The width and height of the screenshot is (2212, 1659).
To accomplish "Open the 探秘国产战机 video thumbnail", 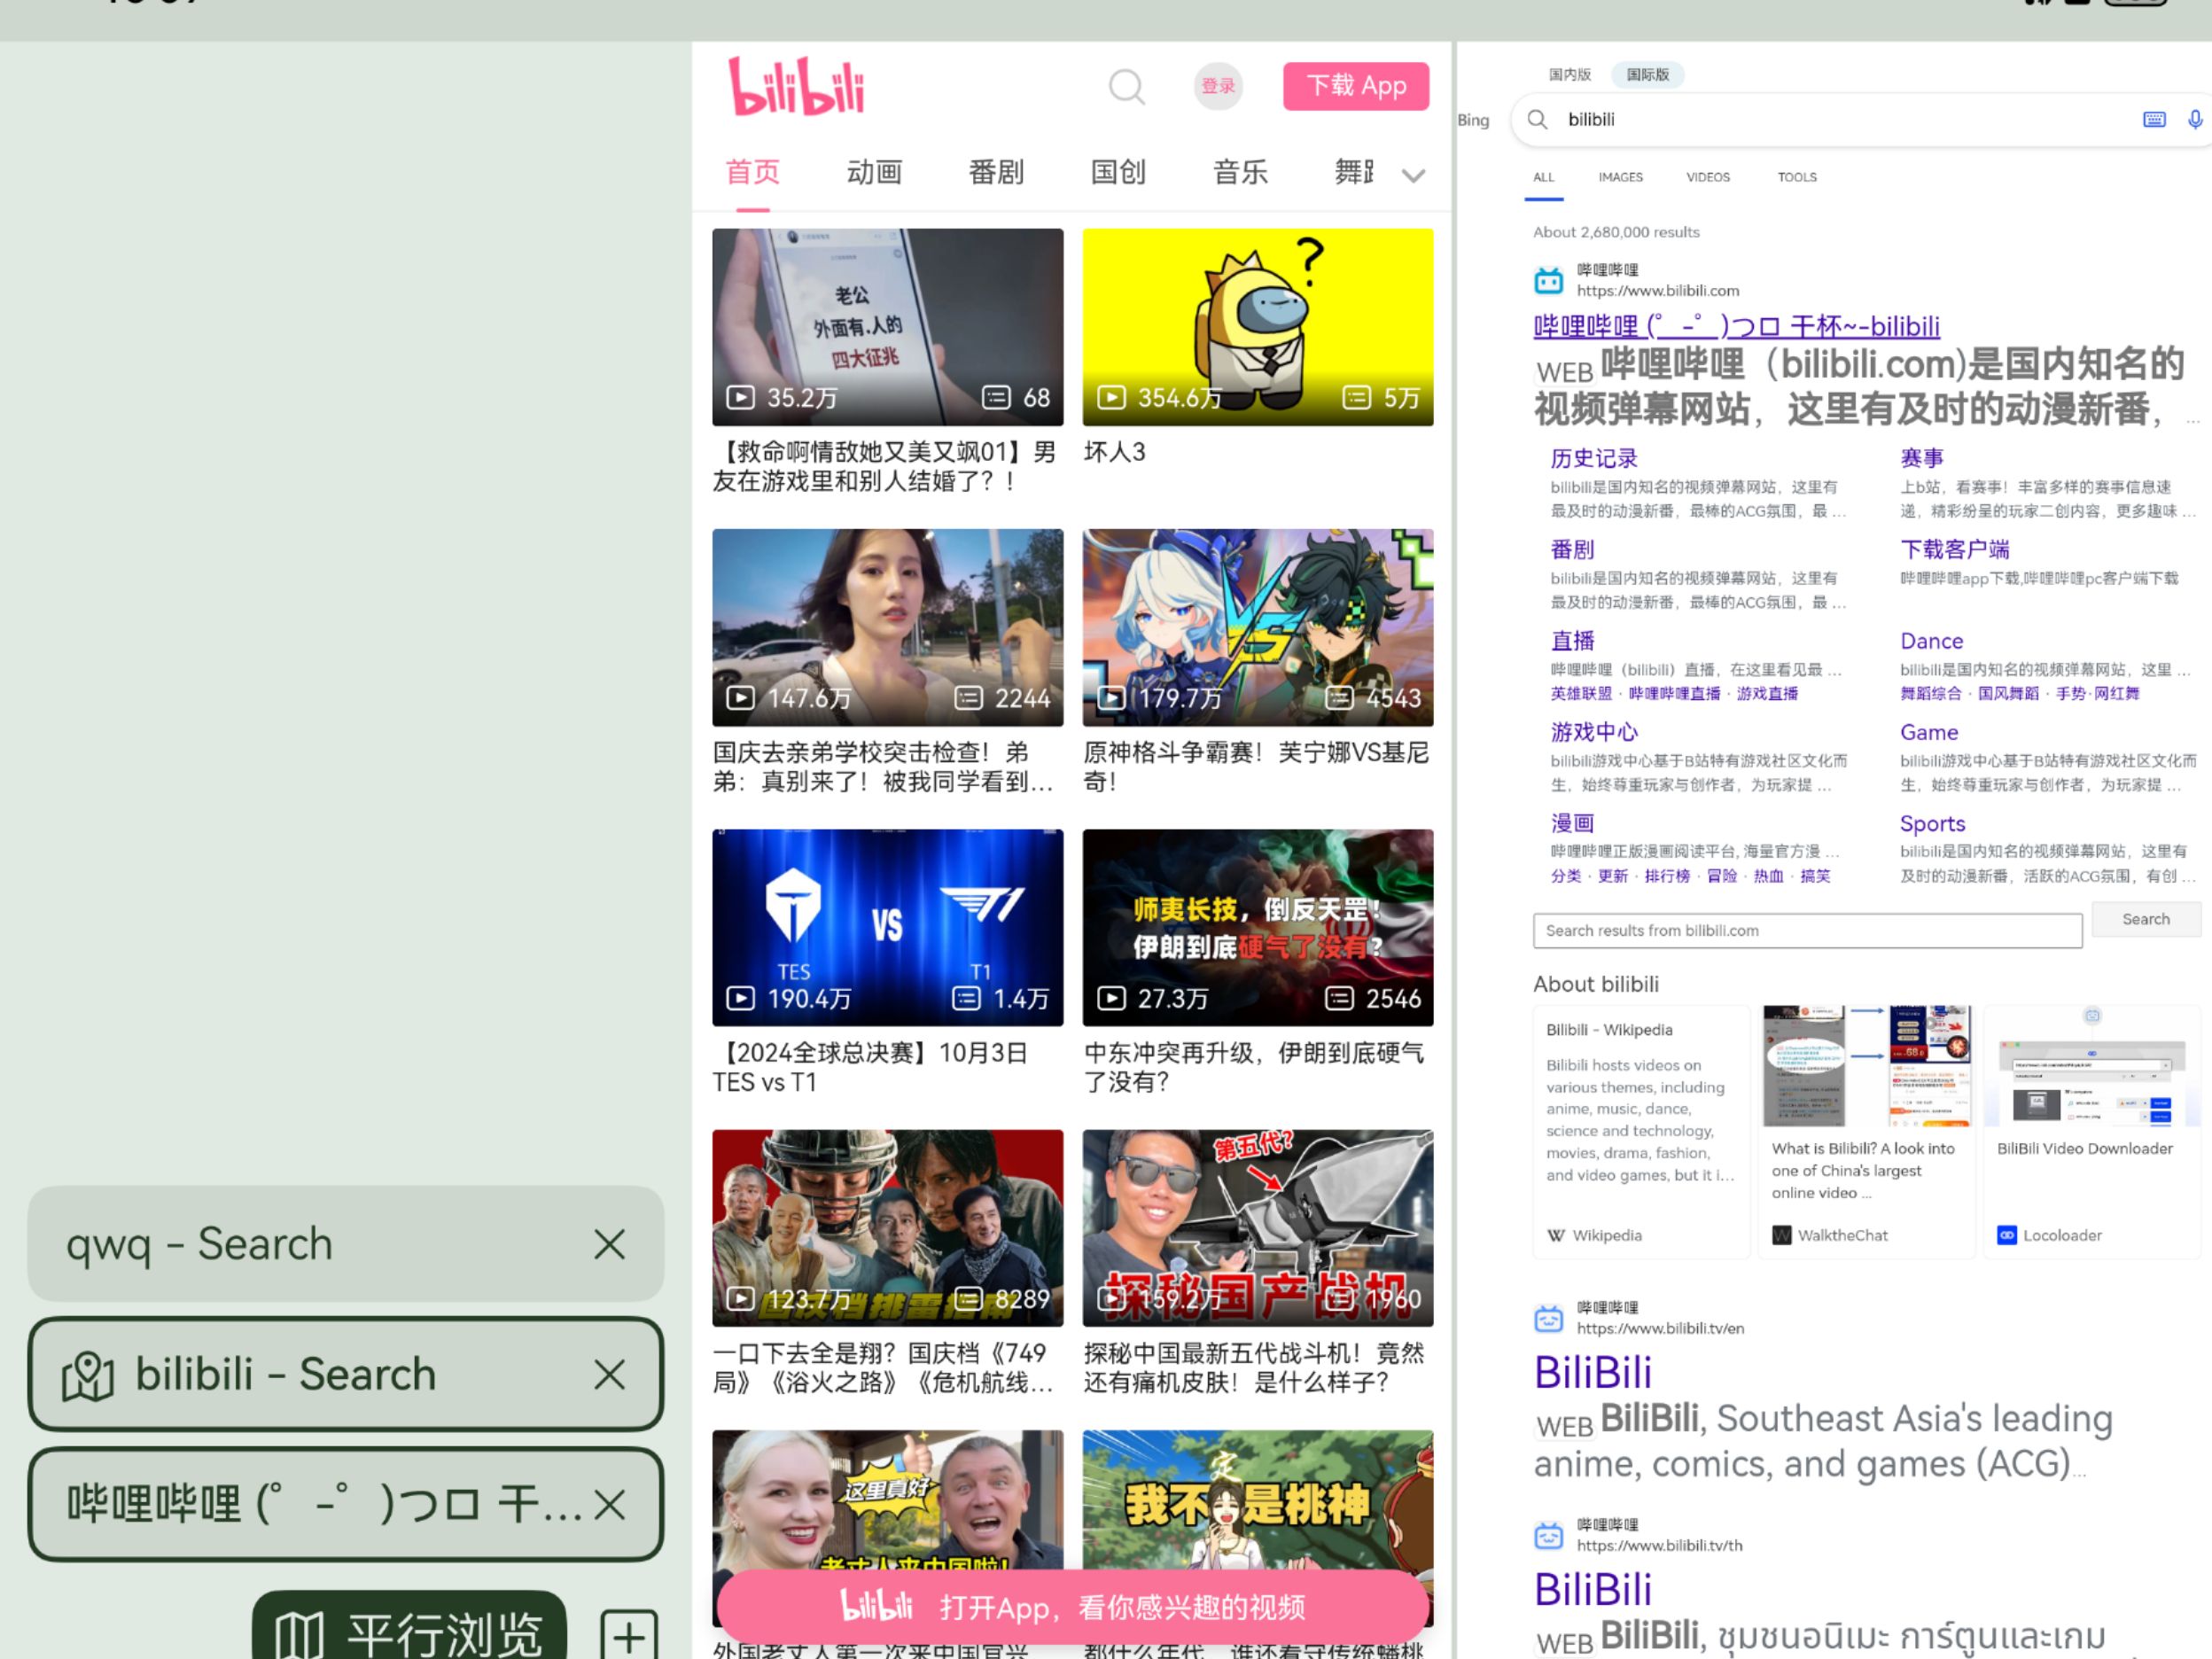I will [1257, 1228].
